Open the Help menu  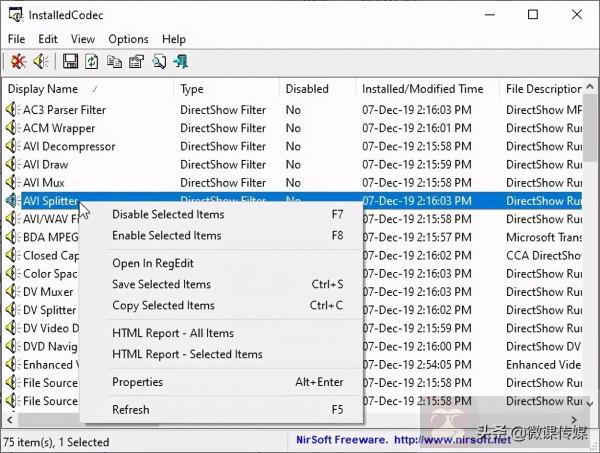(174, 39)
